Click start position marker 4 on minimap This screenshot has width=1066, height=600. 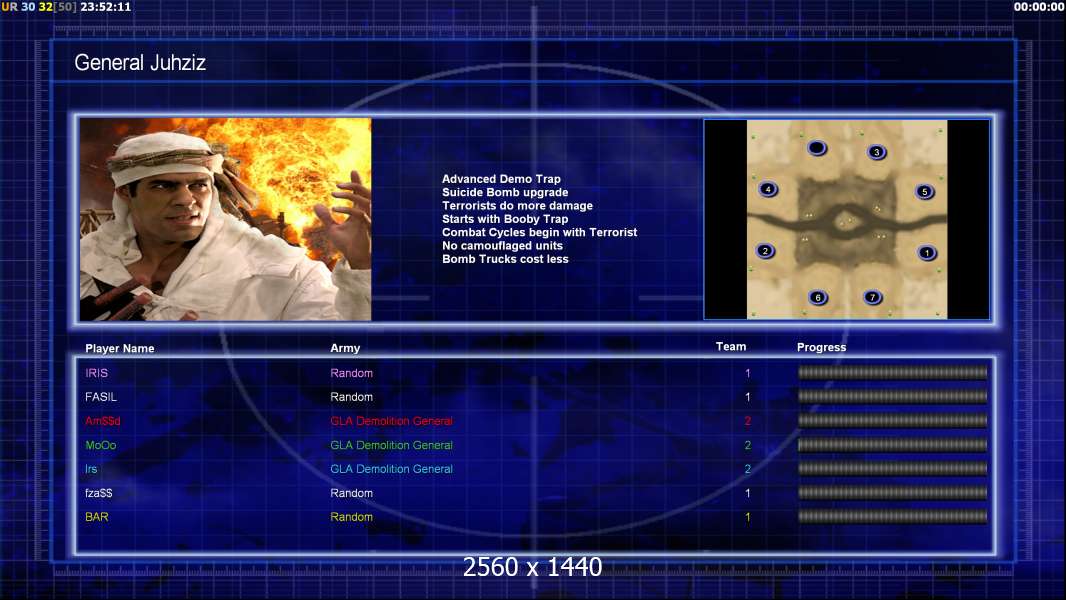coord(768,190)
